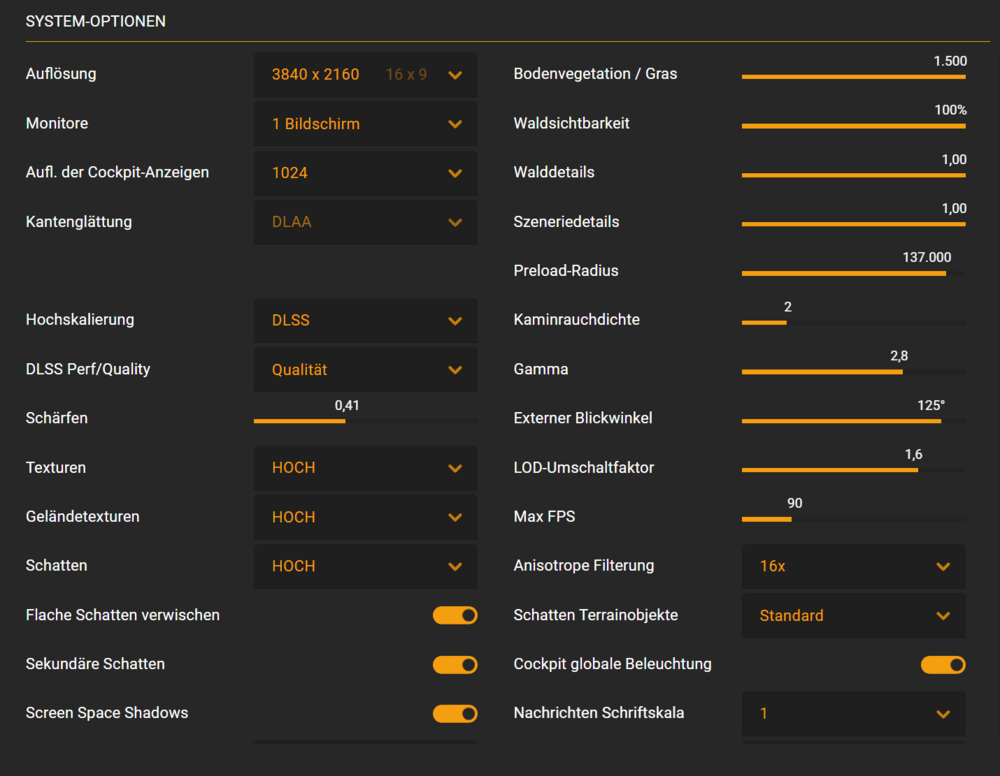Open the Texturen dropdown chevron
The image size is (1000, 776).
(x=455, y=468)
